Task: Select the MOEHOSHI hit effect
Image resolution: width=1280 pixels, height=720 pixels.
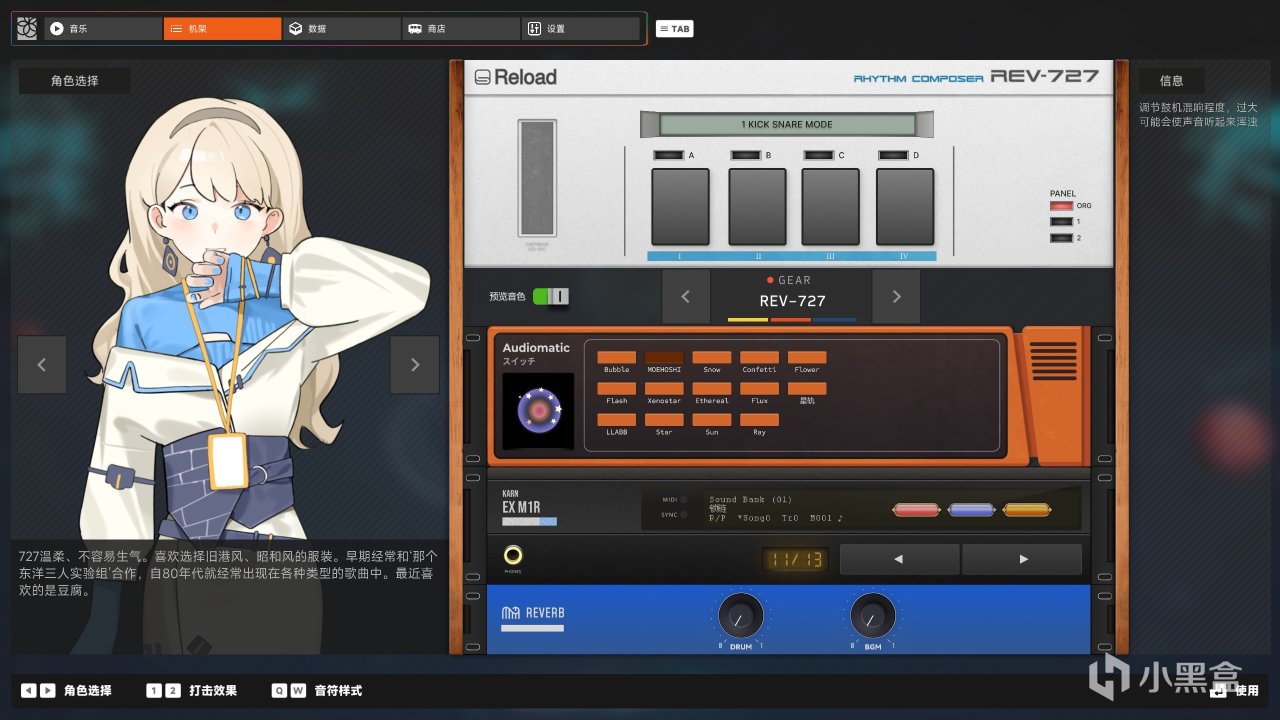Action: coord(664,357)
